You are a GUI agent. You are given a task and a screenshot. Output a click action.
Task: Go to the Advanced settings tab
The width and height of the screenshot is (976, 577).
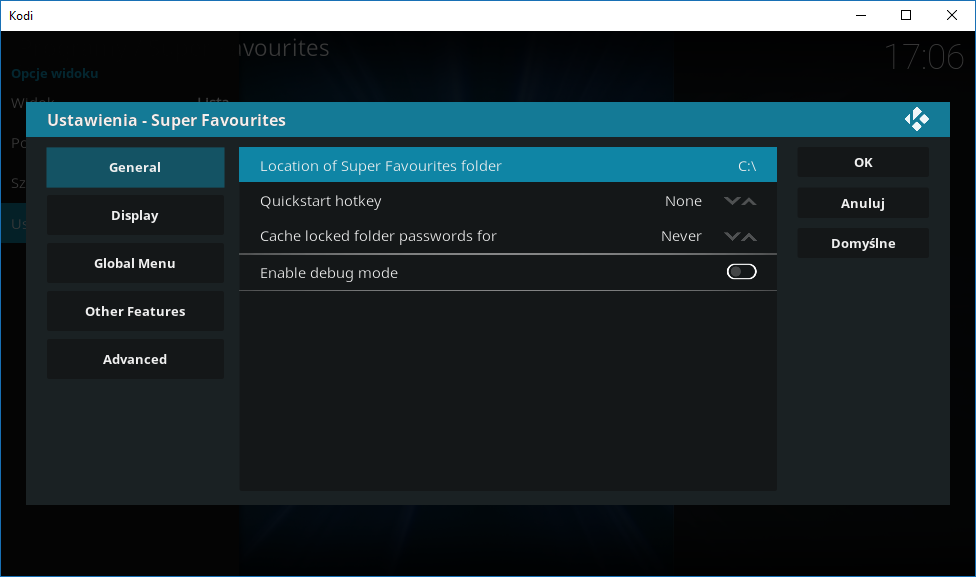[135, 359]
